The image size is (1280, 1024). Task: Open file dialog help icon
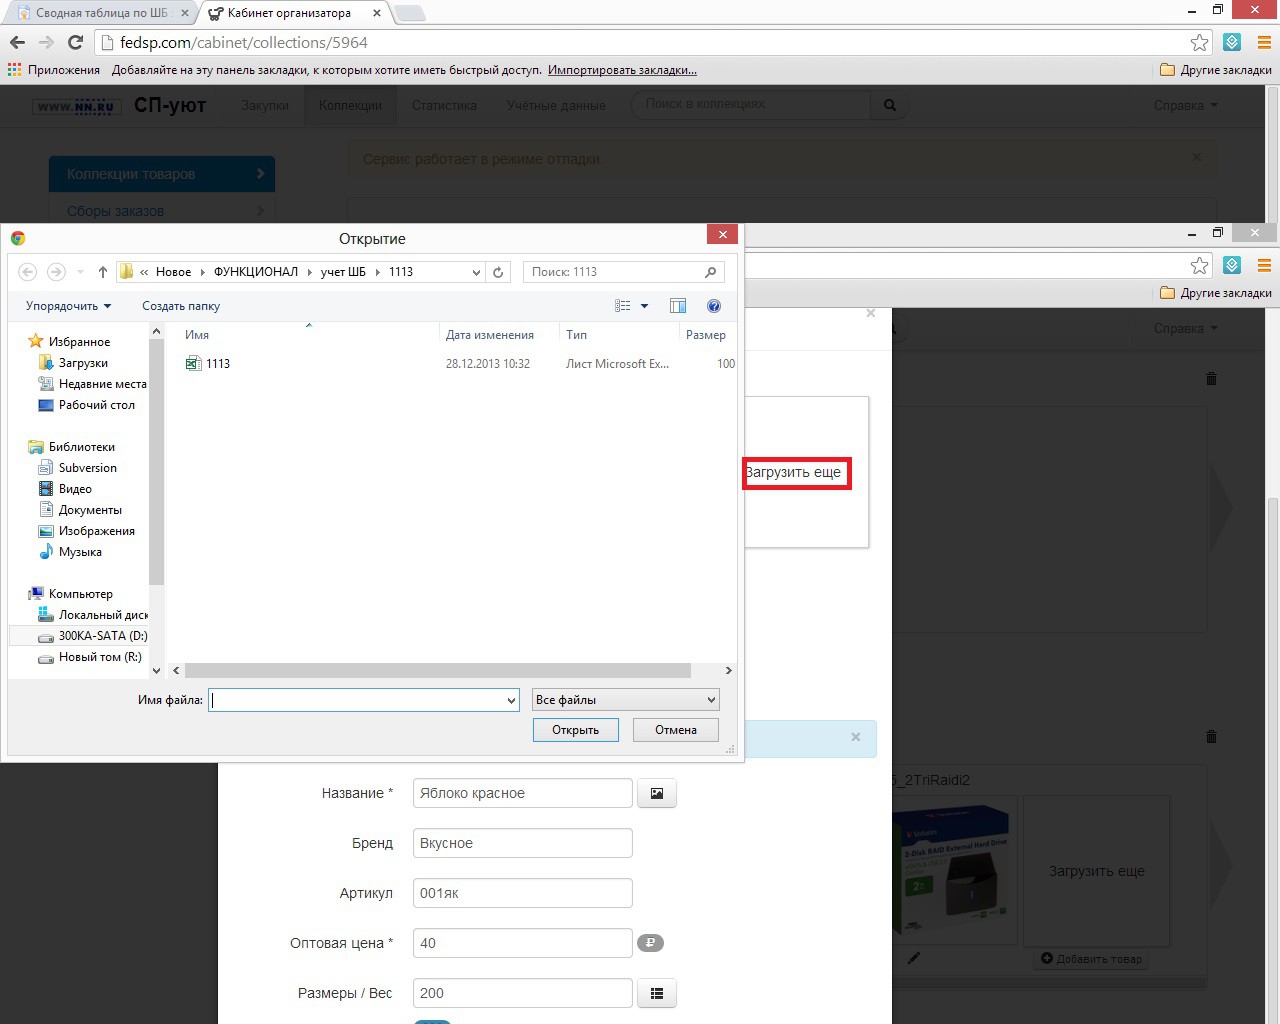pos(714,306)
